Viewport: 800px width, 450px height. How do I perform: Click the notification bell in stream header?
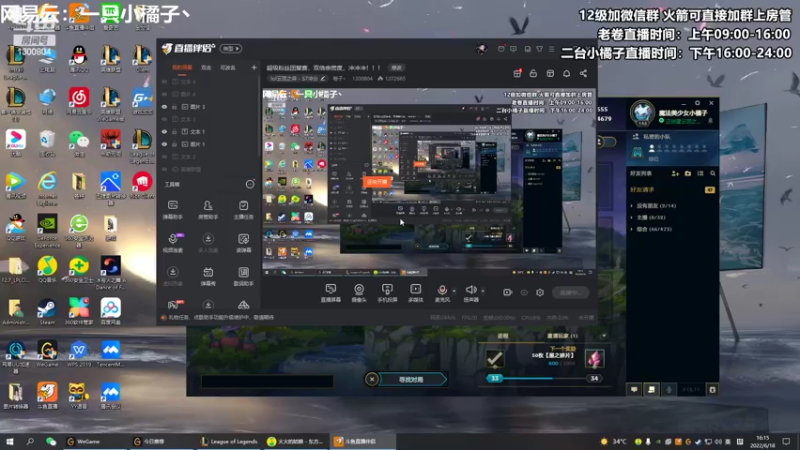tap(566, 73)
